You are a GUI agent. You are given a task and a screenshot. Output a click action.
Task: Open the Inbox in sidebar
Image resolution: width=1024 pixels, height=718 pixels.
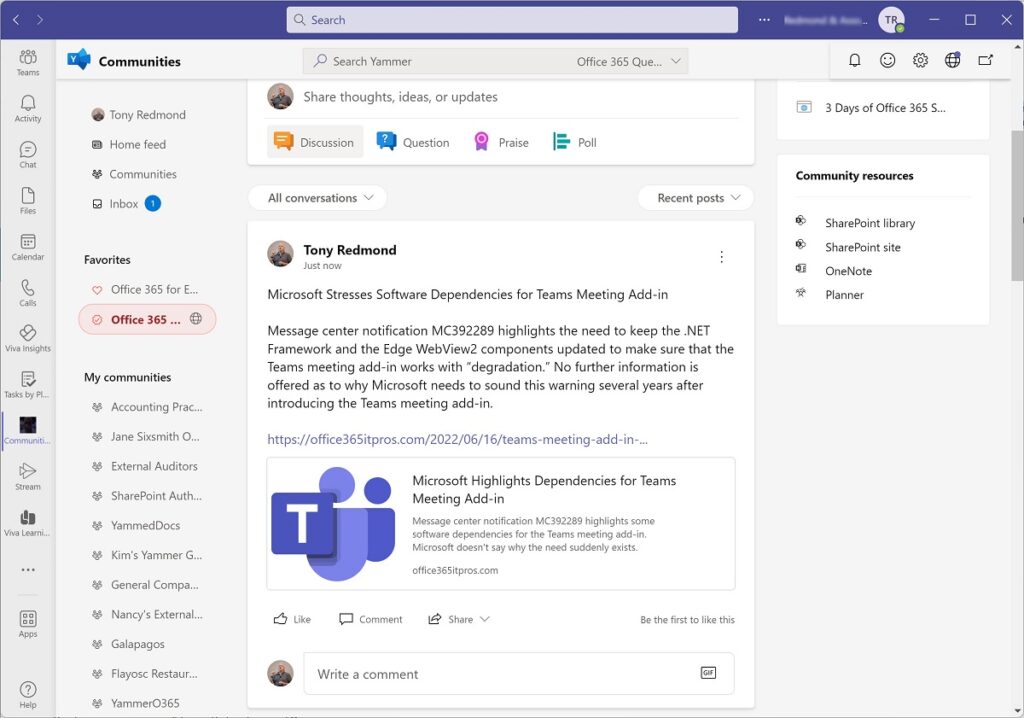[x=125, y=204]
